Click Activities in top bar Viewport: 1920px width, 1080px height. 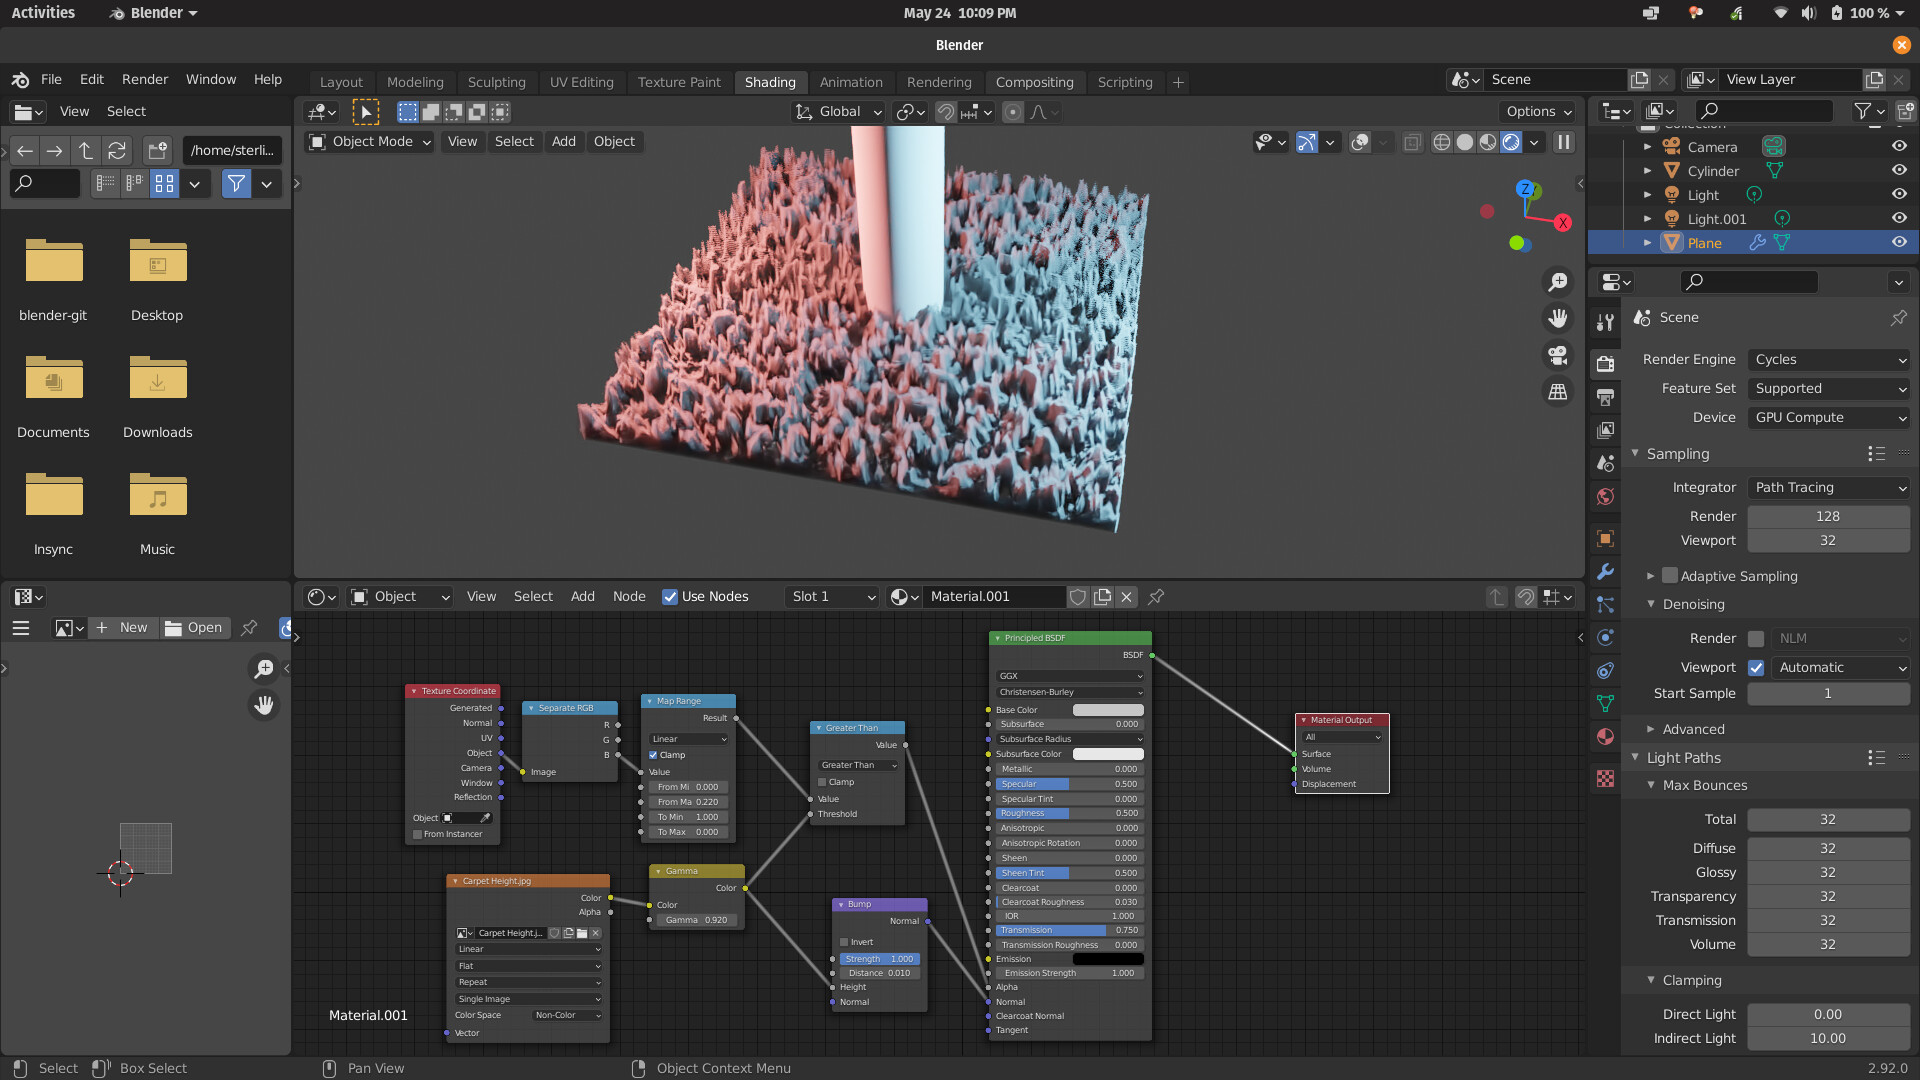[43, 13]
